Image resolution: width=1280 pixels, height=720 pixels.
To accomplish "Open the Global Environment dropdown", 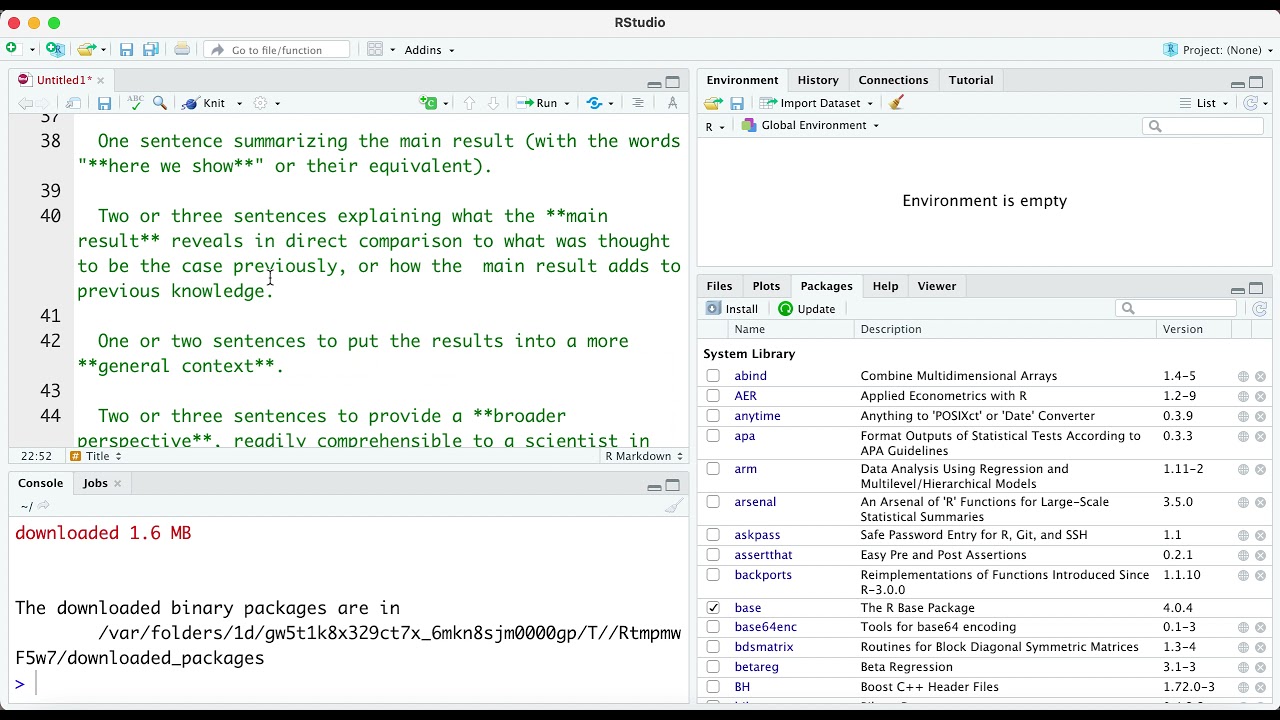I will pyautogui.click(x=810, y=125).
